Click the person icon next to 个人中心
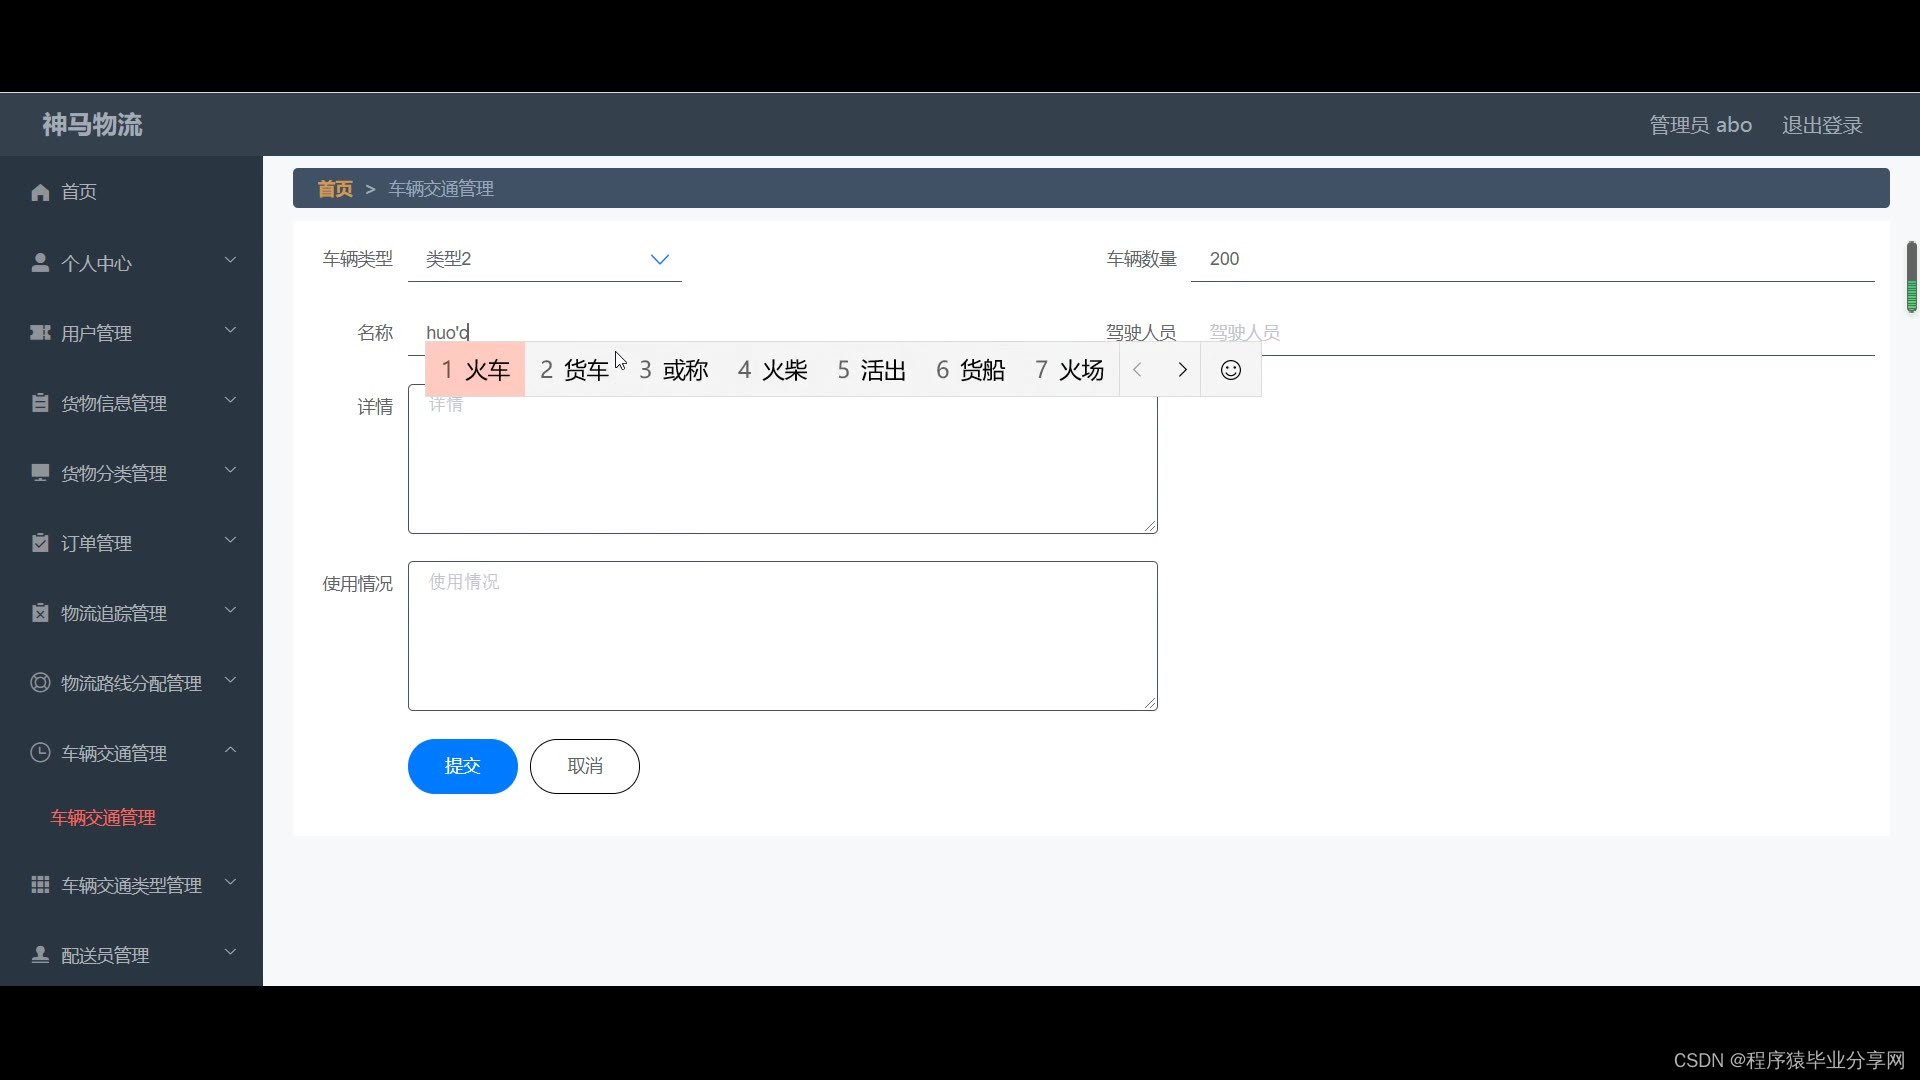The height and width of the screenshot is (1080, 1920). coord(40,263)
